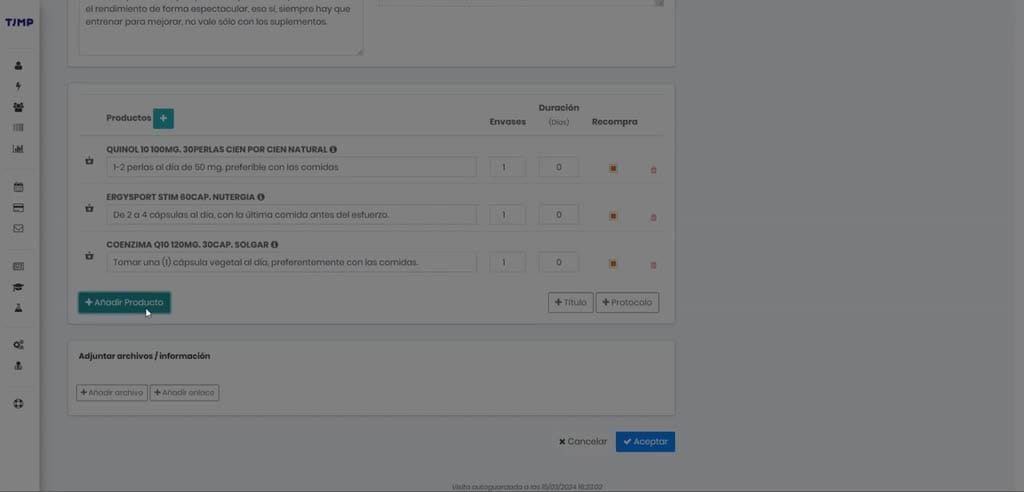Edit Envases quantity for ERGYSPORT STIM

coord(507,215)
